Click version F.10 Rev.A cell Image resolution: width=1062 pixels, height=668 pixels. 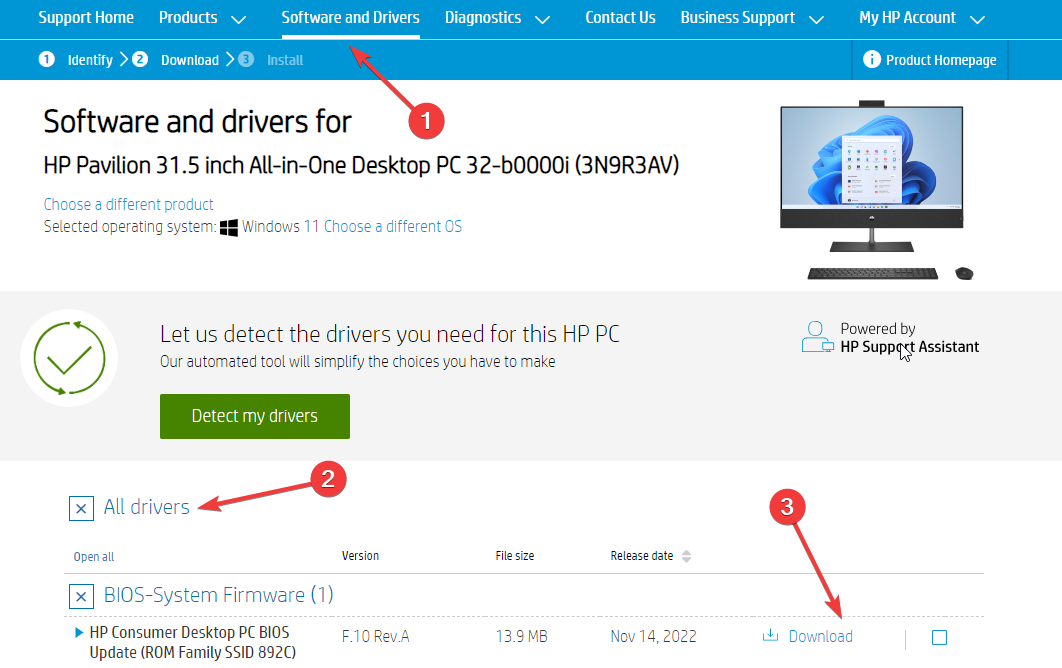click(x=375, y=637)
